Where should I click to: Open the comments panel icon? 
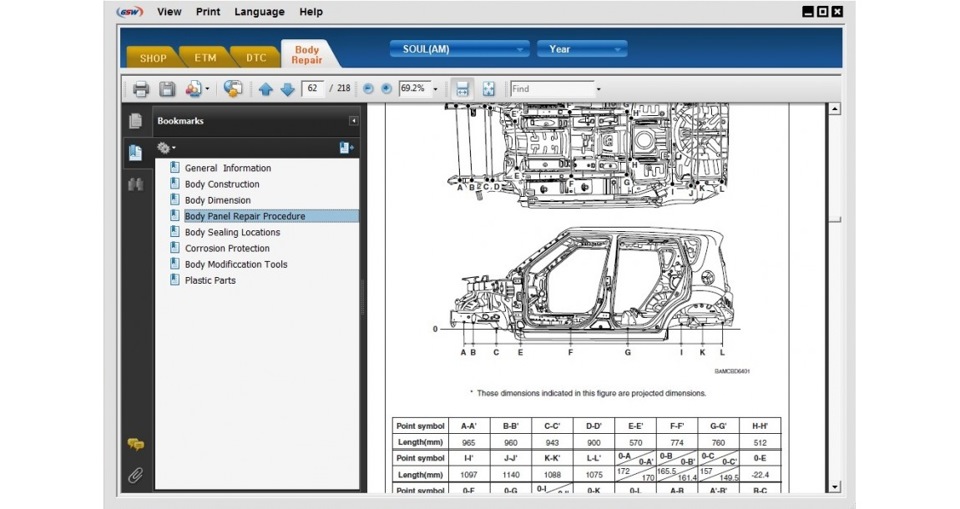[x=135, y=445]
